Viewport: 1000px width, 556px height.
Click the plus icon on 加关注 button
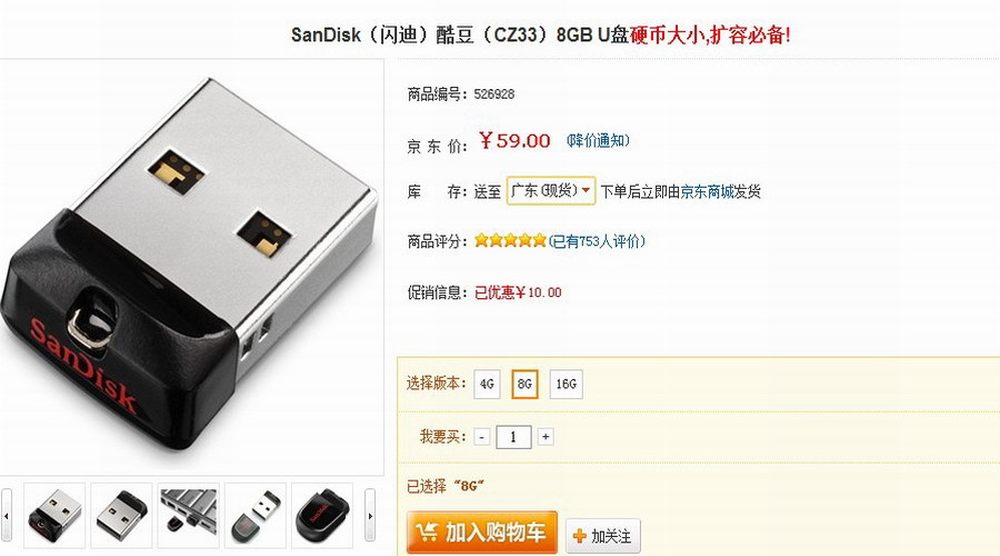(579, 536)
